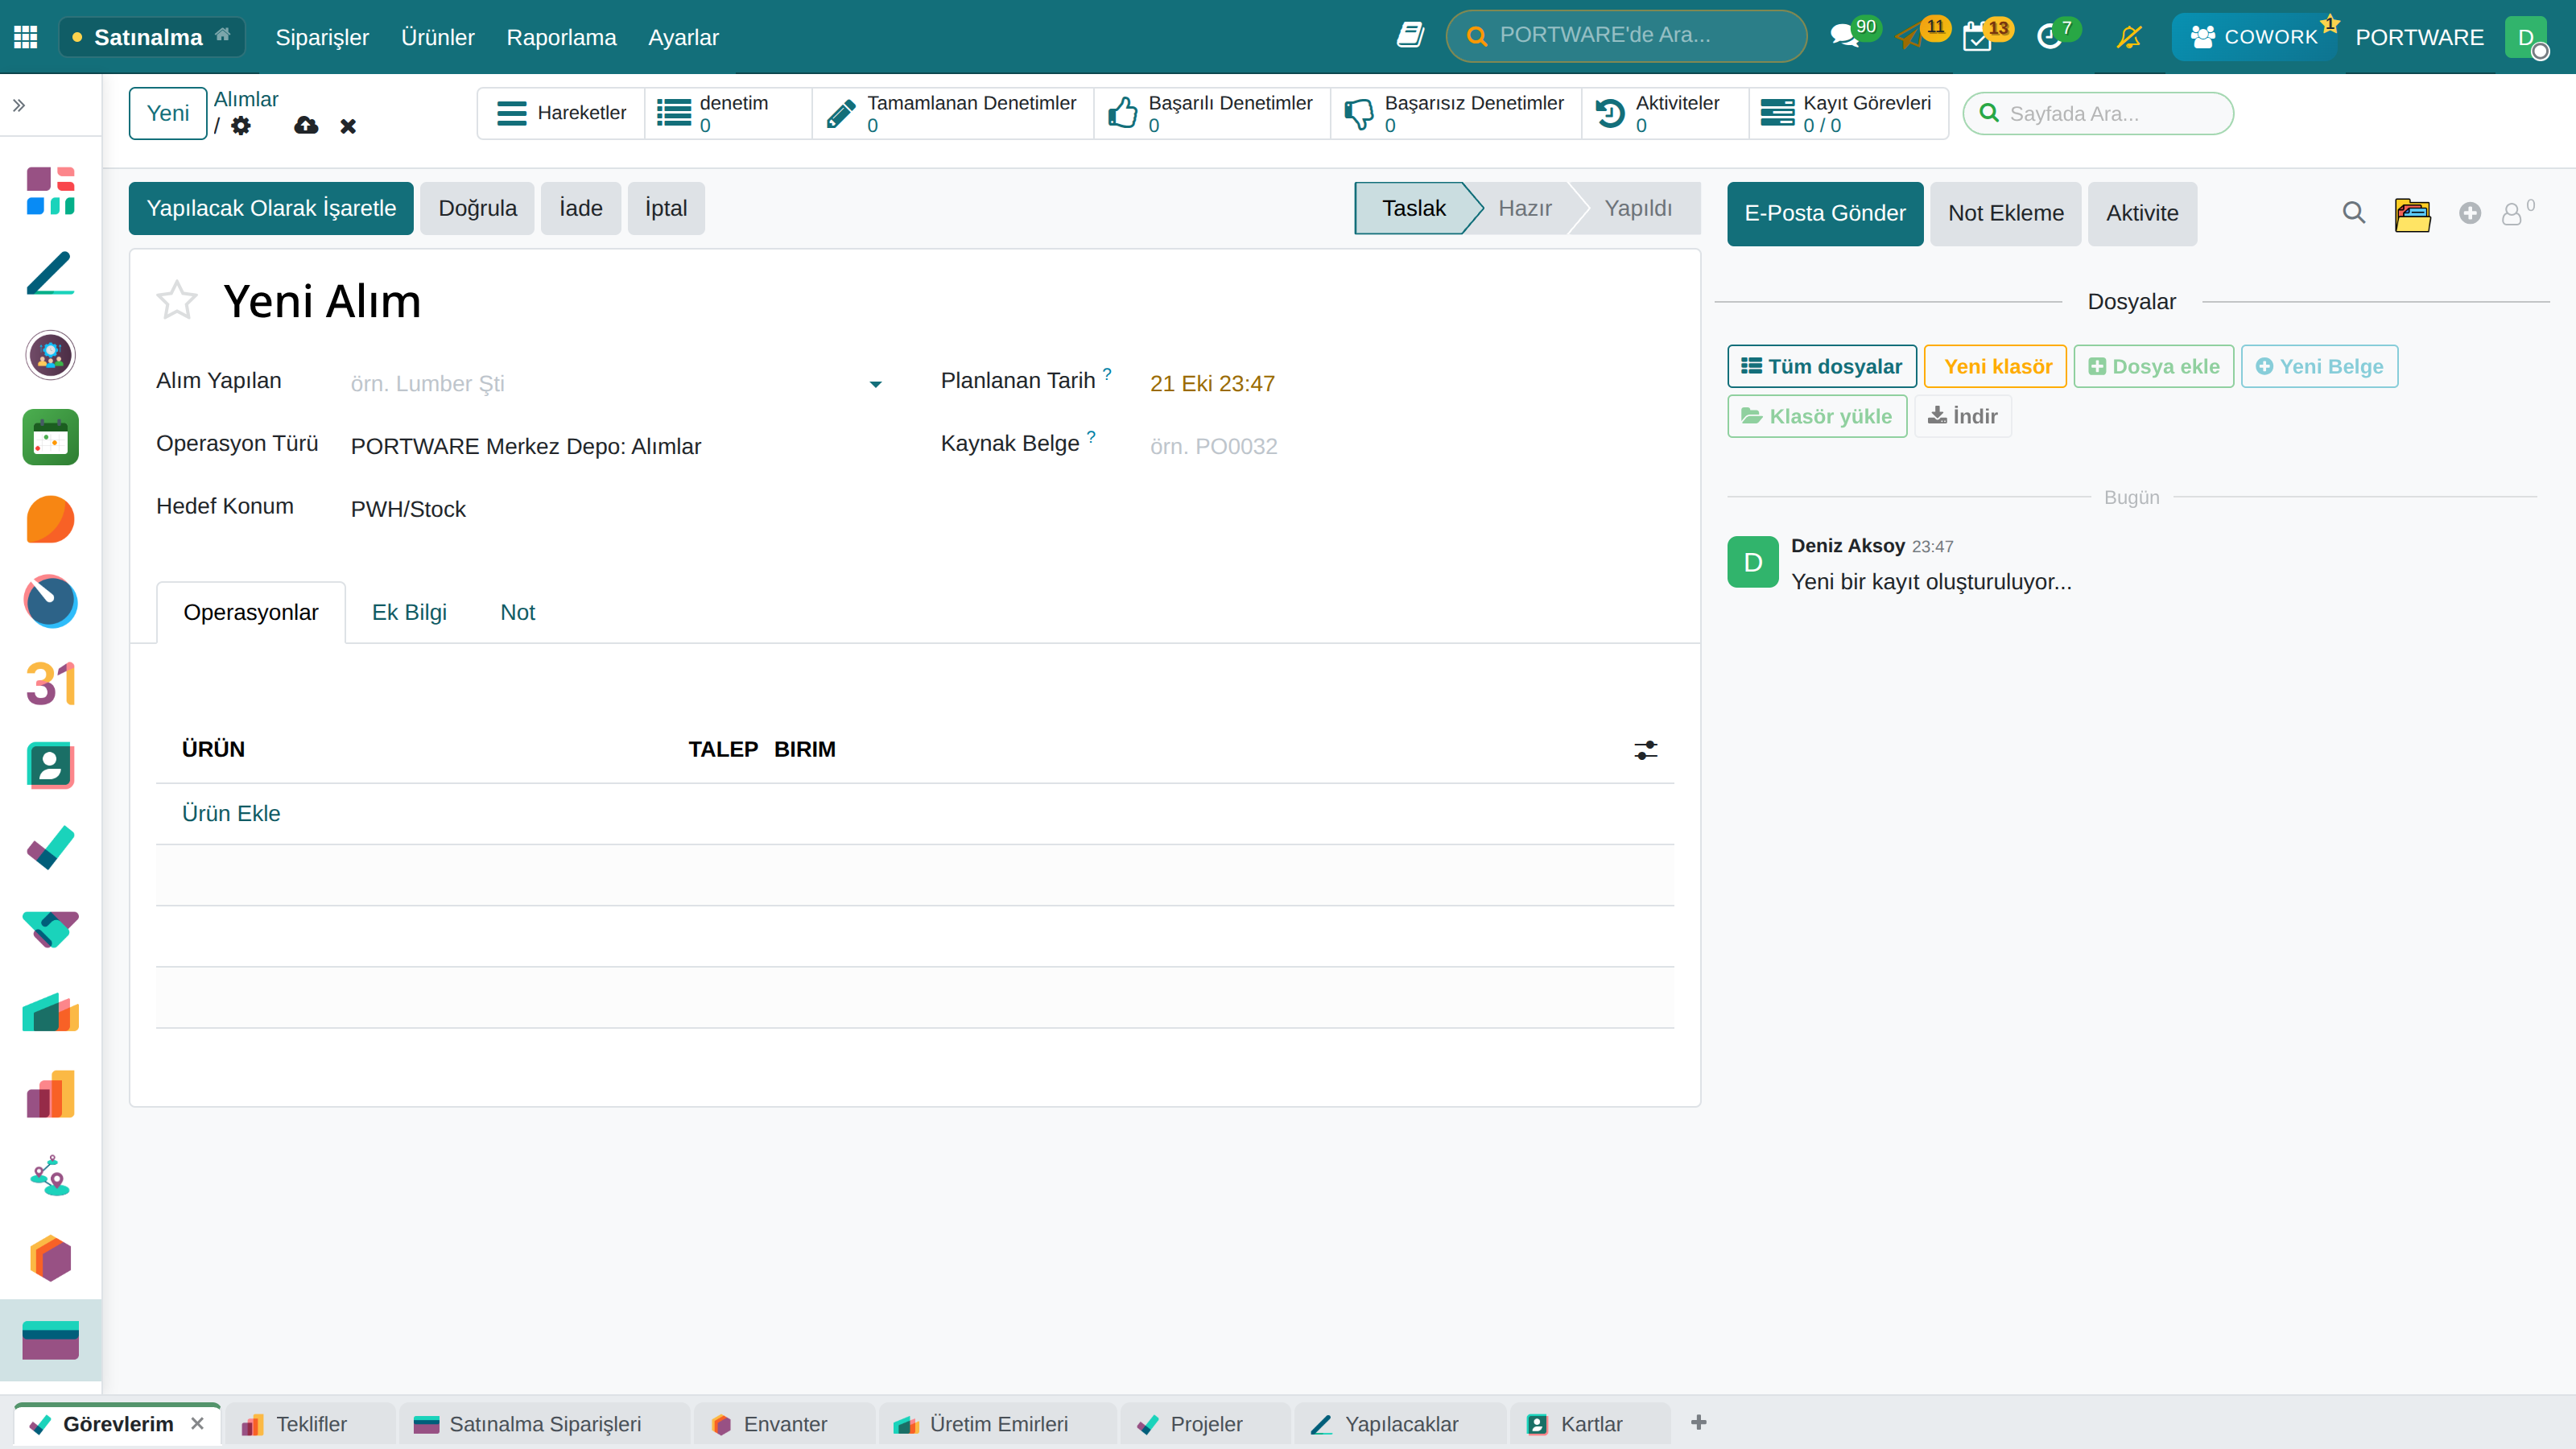This screenshot has height=1449, width=2576.
Task: Open the column options adjust icon in table
Action: [1645, 750]
